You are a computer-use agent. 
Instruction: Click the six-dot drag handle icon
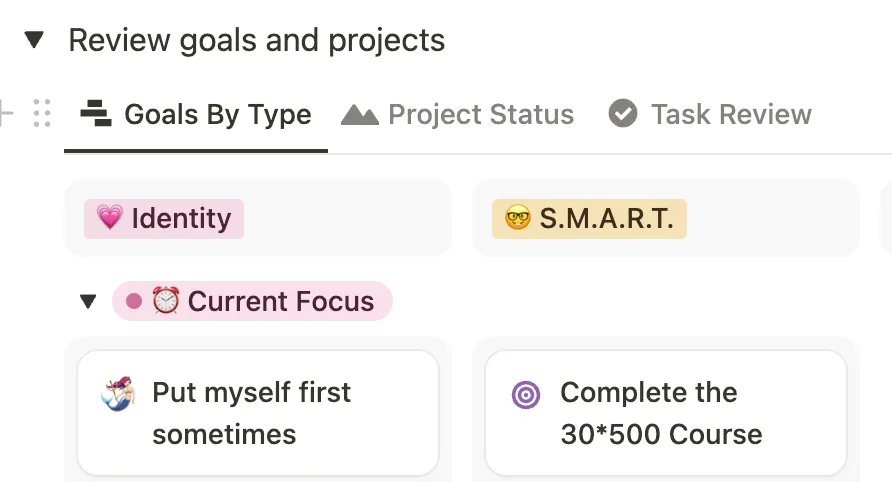pyautogui.click(x=42, y=114)
